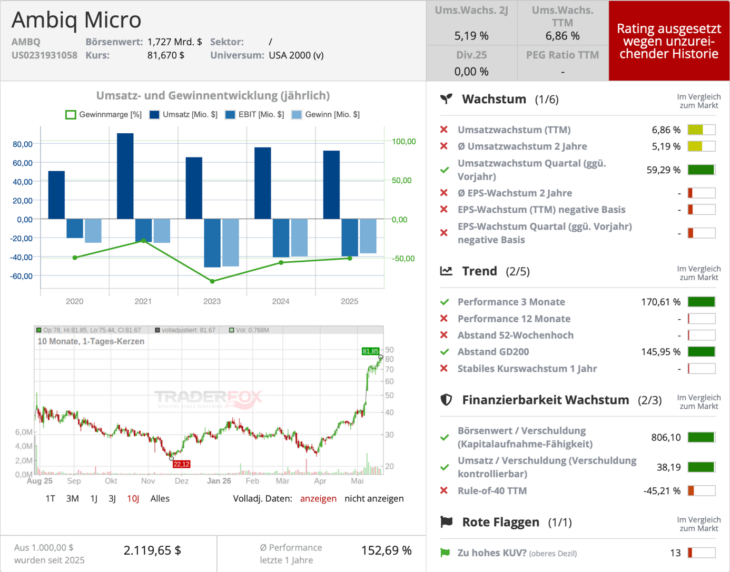Viewport: 730px width, 572px height.
Task: Switch chart range to 3J
Action: click(112, 498)
